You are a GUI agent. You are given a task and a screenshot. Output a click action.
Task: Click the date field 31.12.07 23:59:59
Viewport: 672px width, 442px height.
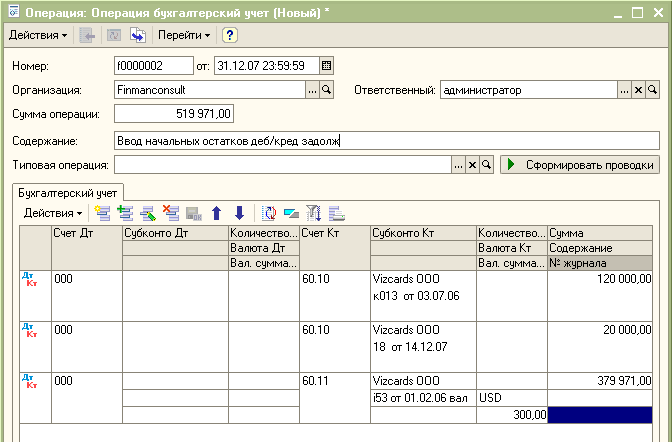tap(267, 66)
